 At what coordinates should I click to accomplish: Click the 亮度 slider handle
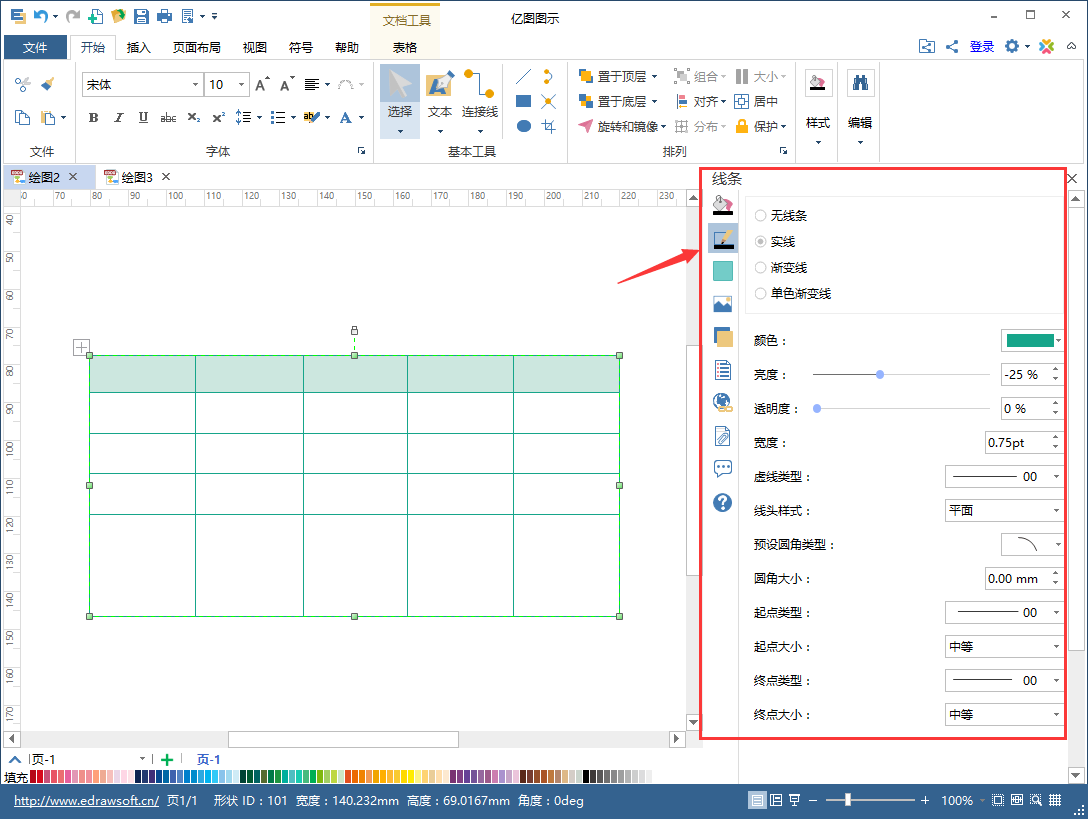click(880, 375)
